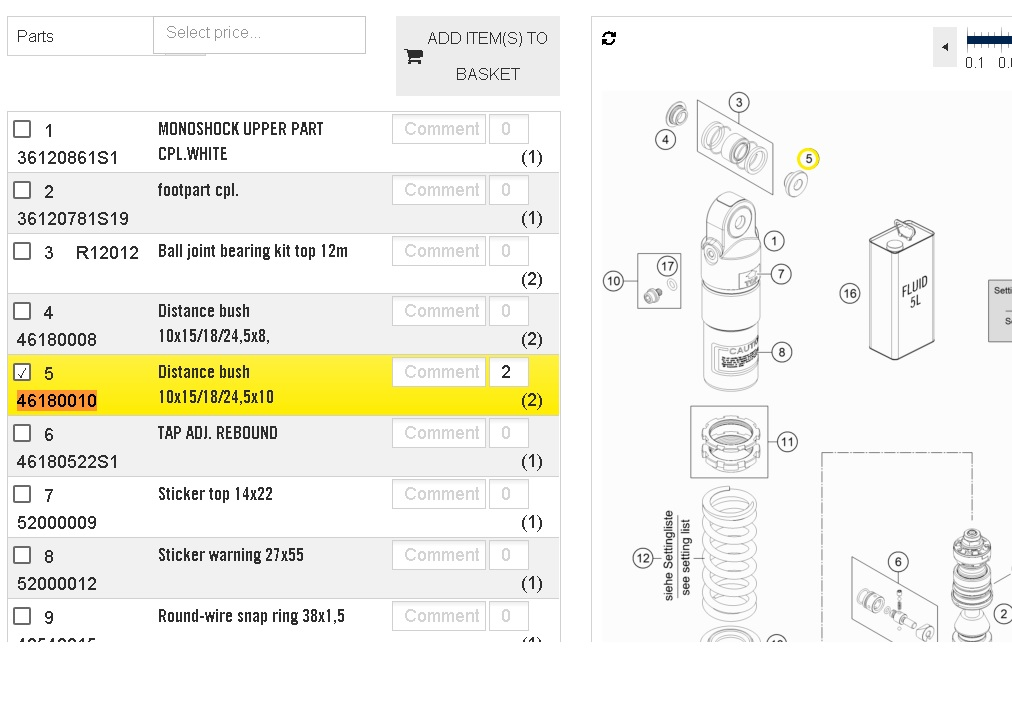Click the left arrow beside zoom slider
Screen dimensions: 1012x718
click(x=944, y=47)
